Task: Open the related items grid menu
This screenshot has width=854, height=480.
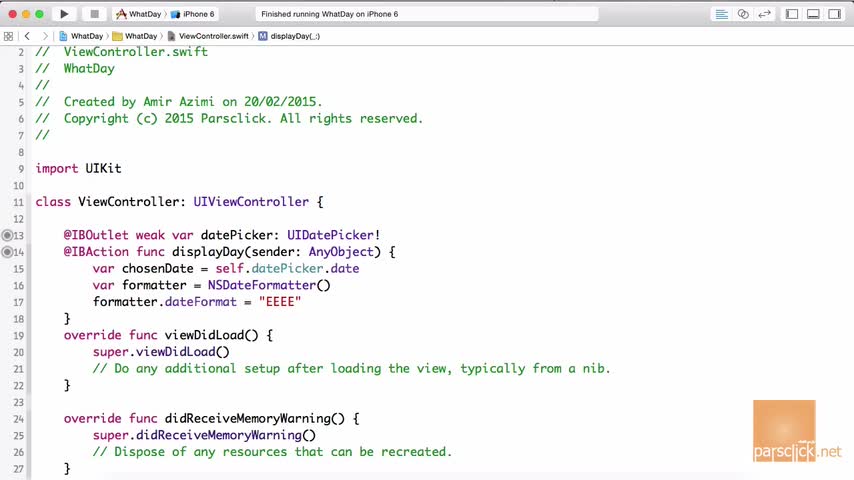Action: 8,37
